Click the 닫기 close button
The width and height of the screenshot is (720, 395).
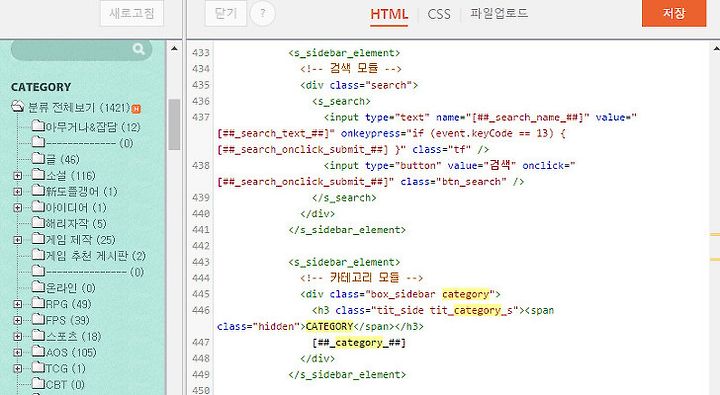click(225, 13)
